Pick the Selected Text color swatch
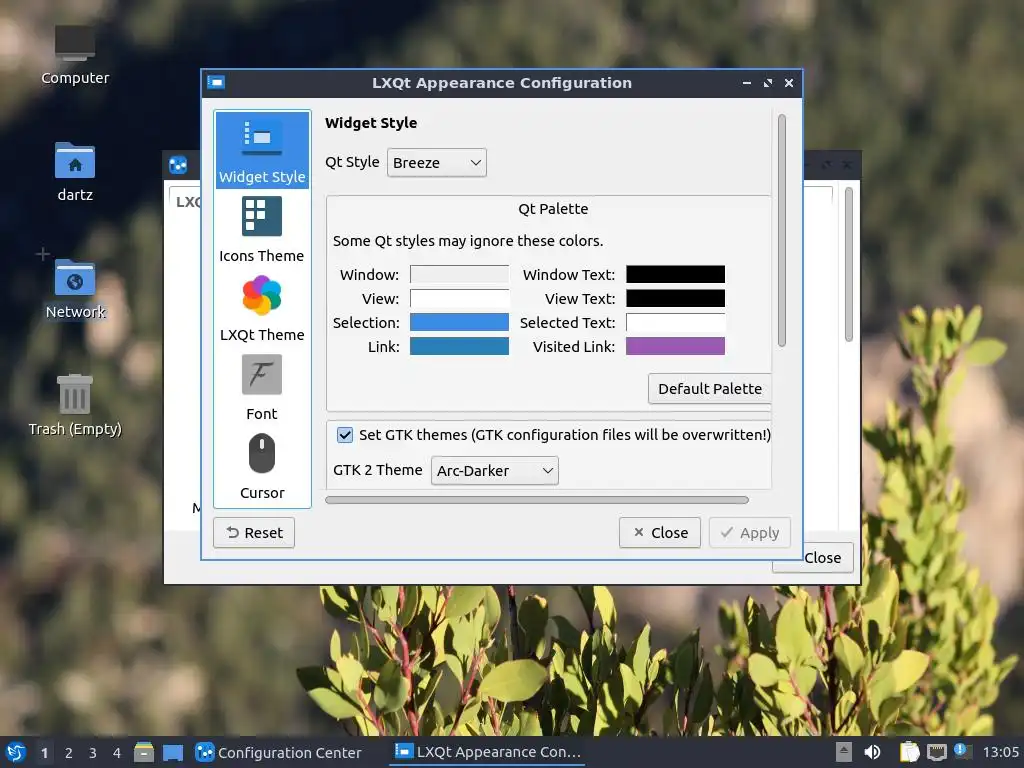 point(675,323)
